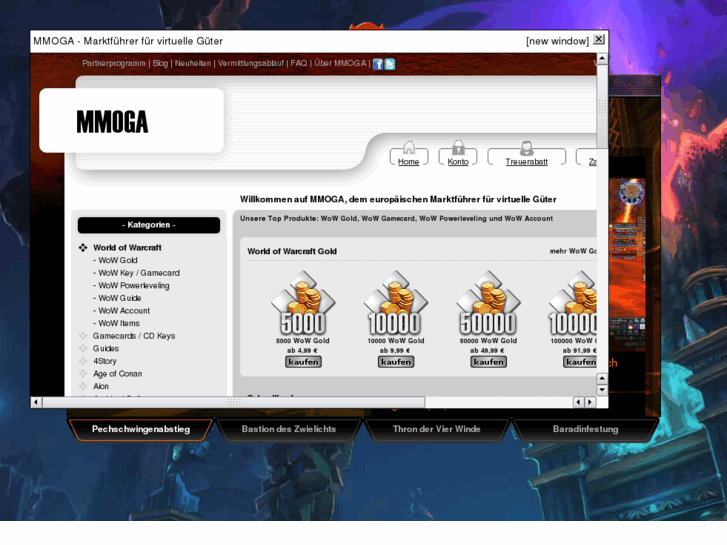Click the World of Warcraft category bullet icon
This screenshot has height=545, width=727.
pyautogui.click(x=83, y=248)
